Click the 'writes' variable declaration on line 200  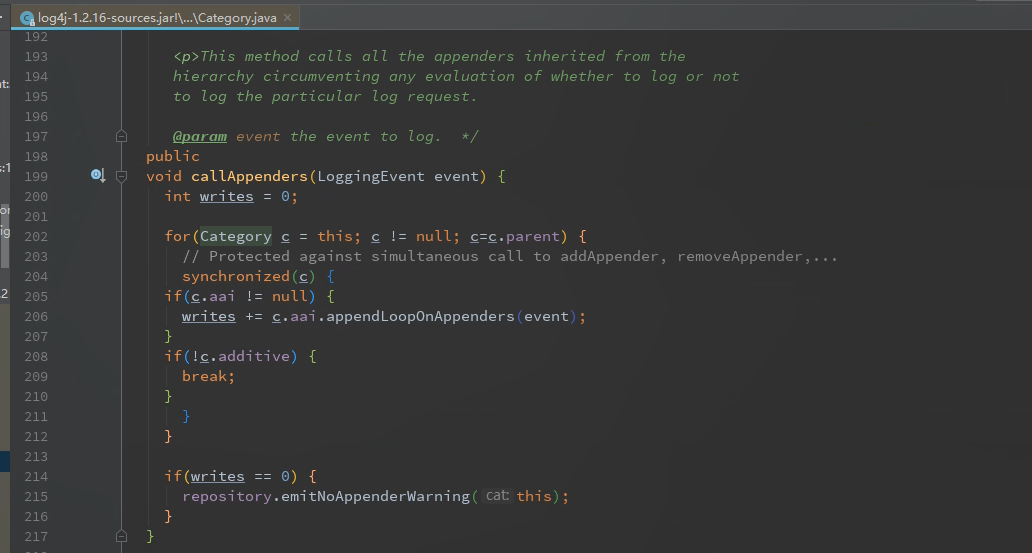(226, 196)
